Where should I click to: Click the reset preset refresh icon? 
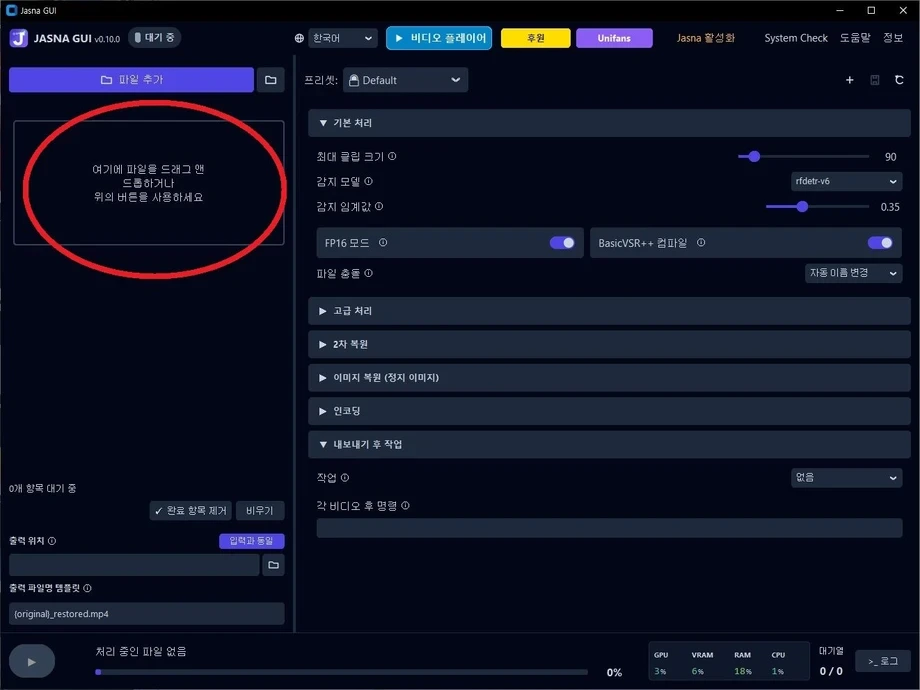(x=899, y=80)
